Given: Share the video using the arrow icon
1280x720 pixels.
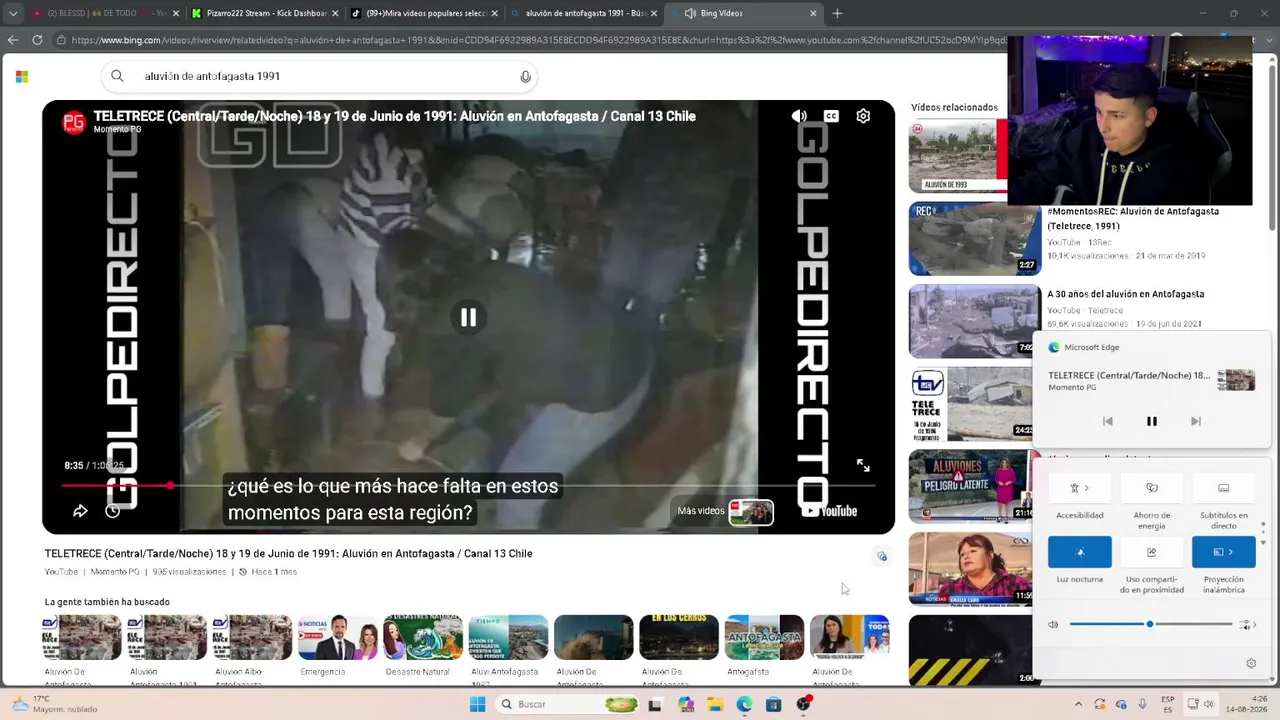Looking at the screenshot, I should tap(80, 511).
